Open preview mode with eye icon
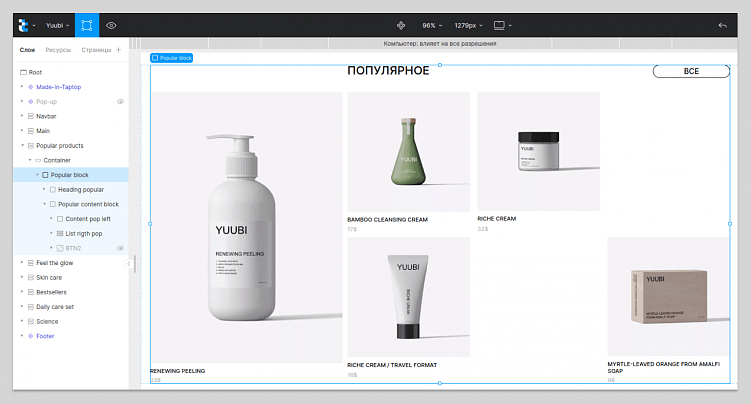The width and height of the screenshot is (751, 404). coord(111,25)
